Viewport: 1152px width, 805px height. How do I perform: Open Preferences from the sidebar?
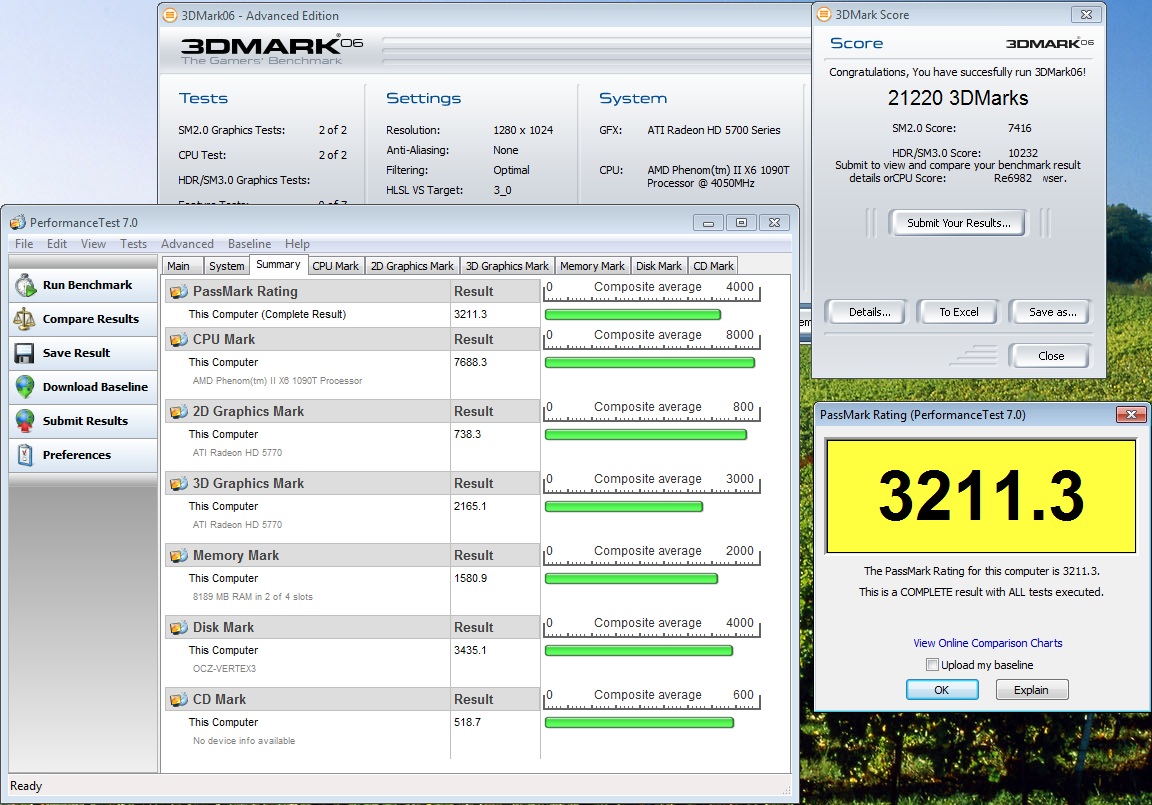[x=83, y=455]
